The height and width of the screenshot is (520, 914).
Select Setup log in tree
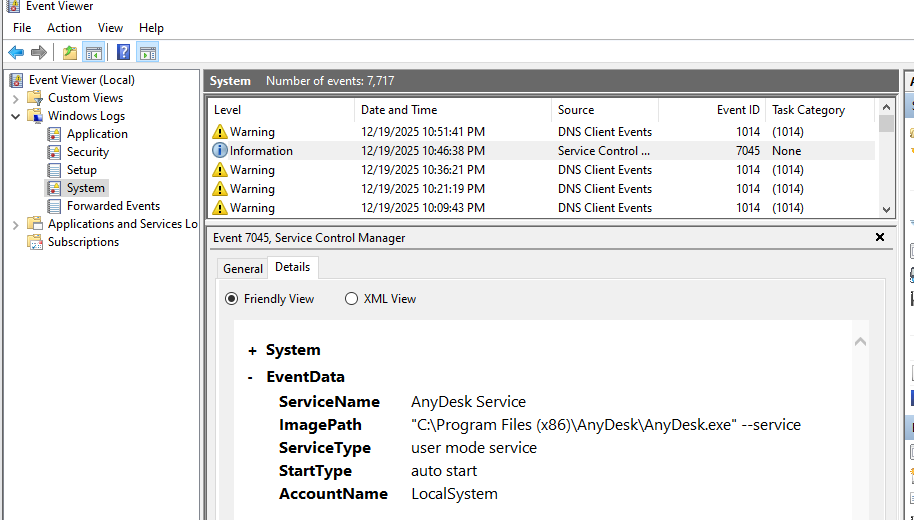82,170
